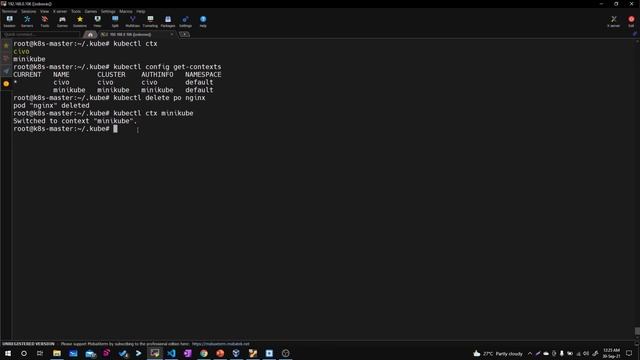Click the 'kubectl ctx minikube' command text
The image size is (640, 360).
coord(153,113)
